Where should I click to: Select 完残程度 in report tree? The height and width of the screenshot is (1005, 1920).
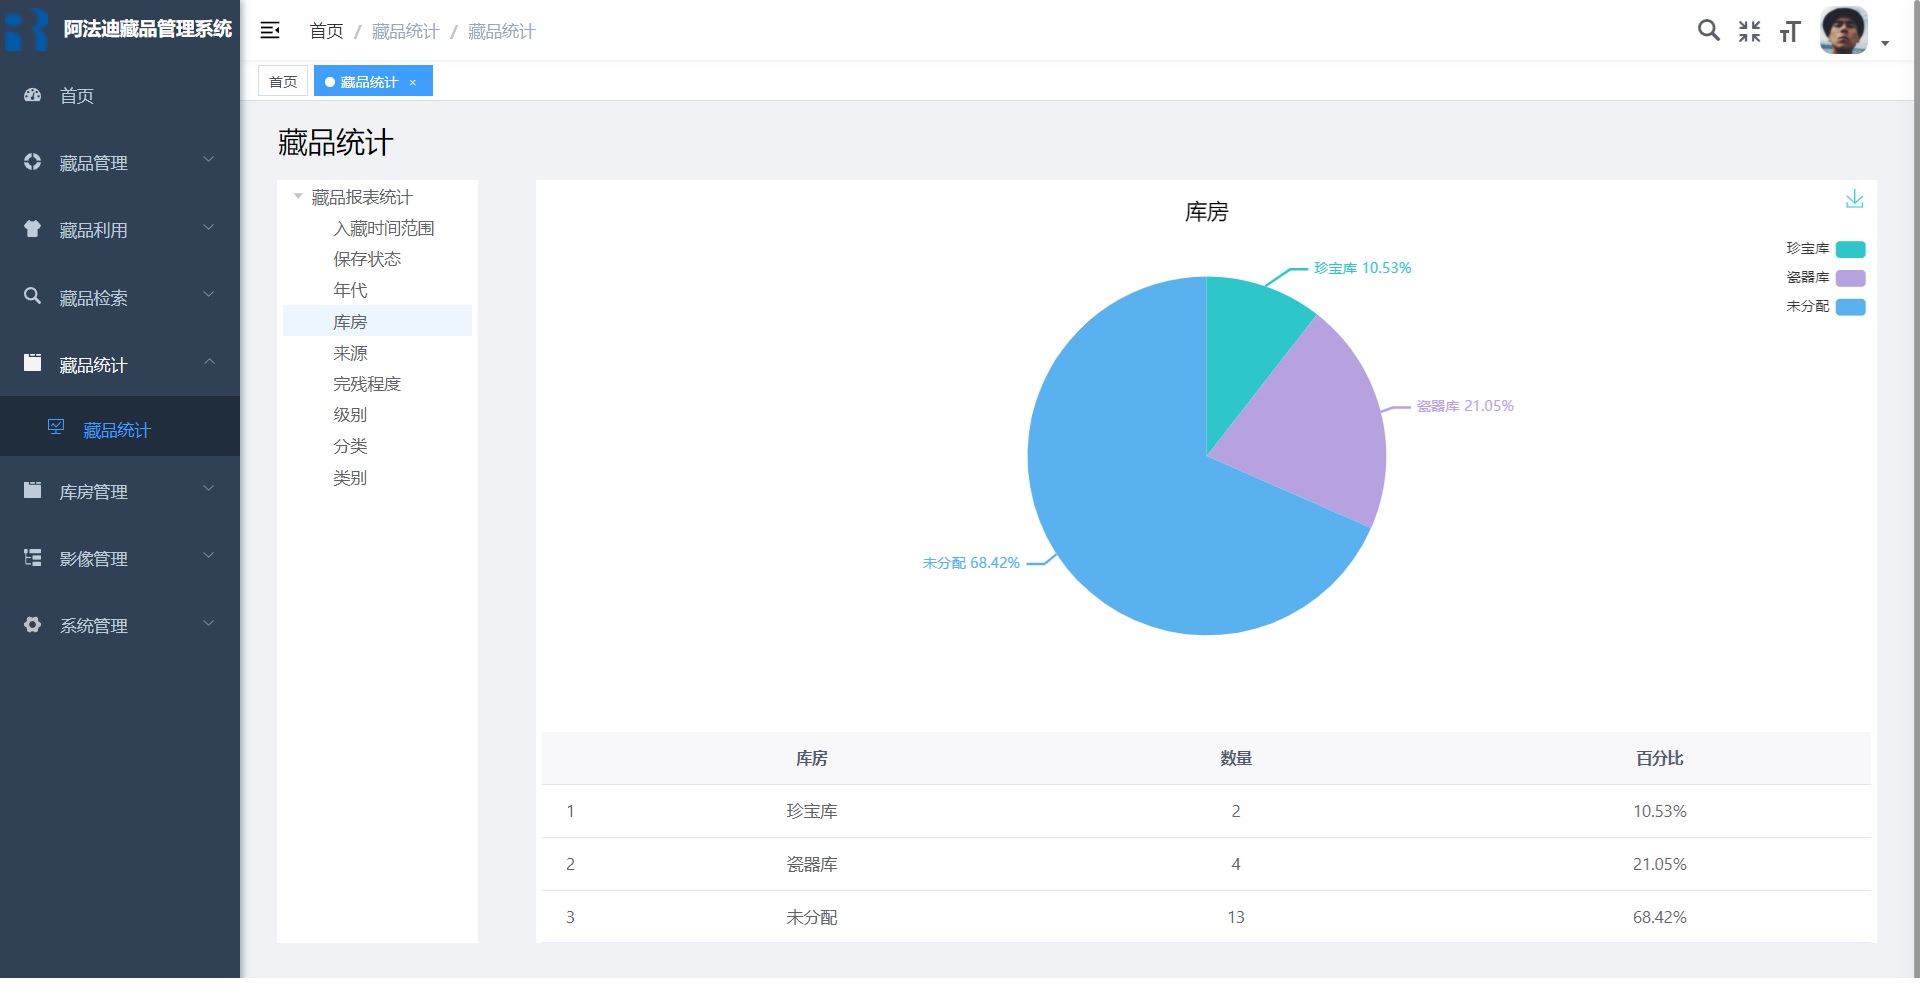(x=367, y=384)
